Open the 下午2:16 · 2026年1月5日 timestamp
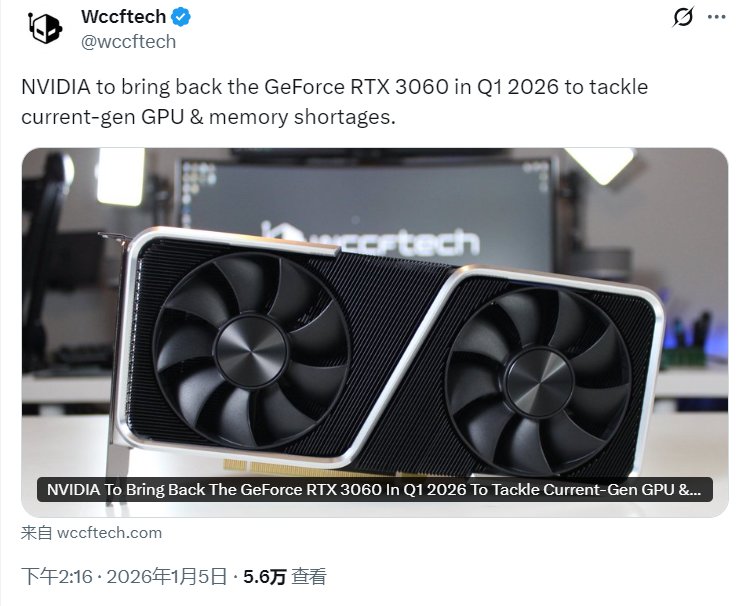The height and width of the screenshot is (606, 747). coord(124,576)
